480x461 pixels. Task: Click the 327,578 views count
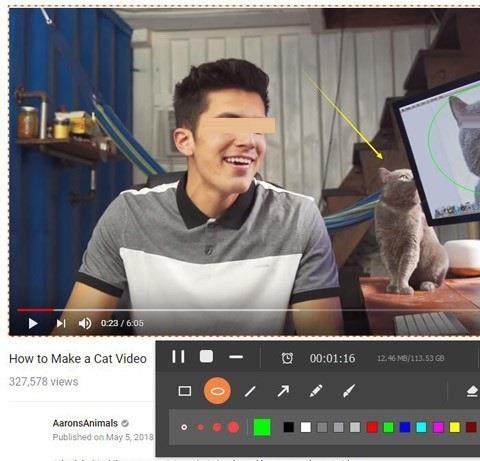[44, 381]
